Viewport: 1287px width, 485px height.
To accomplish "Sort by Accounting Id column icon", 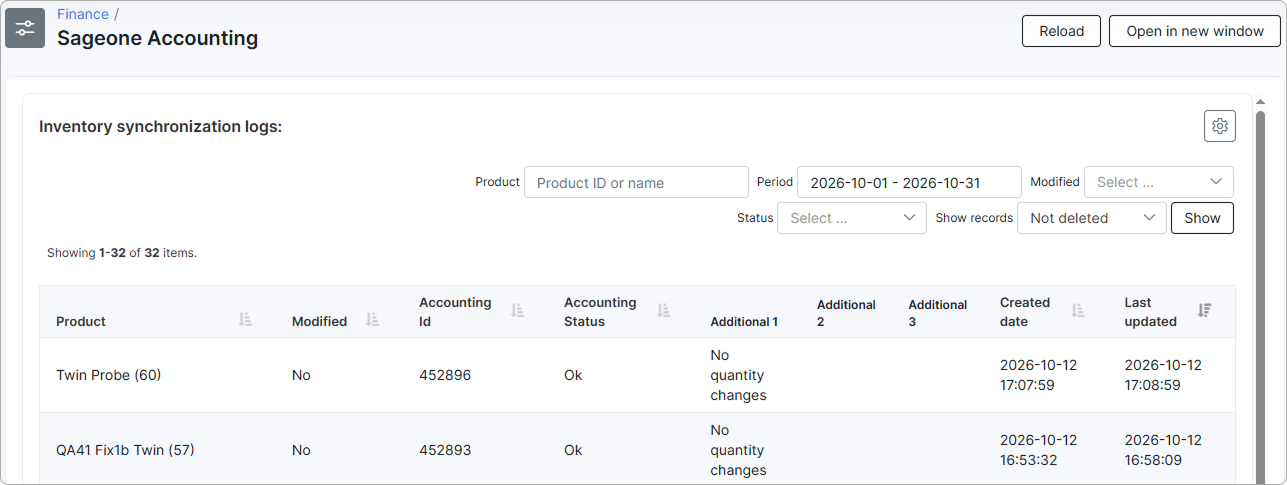I will coord(518,311).
